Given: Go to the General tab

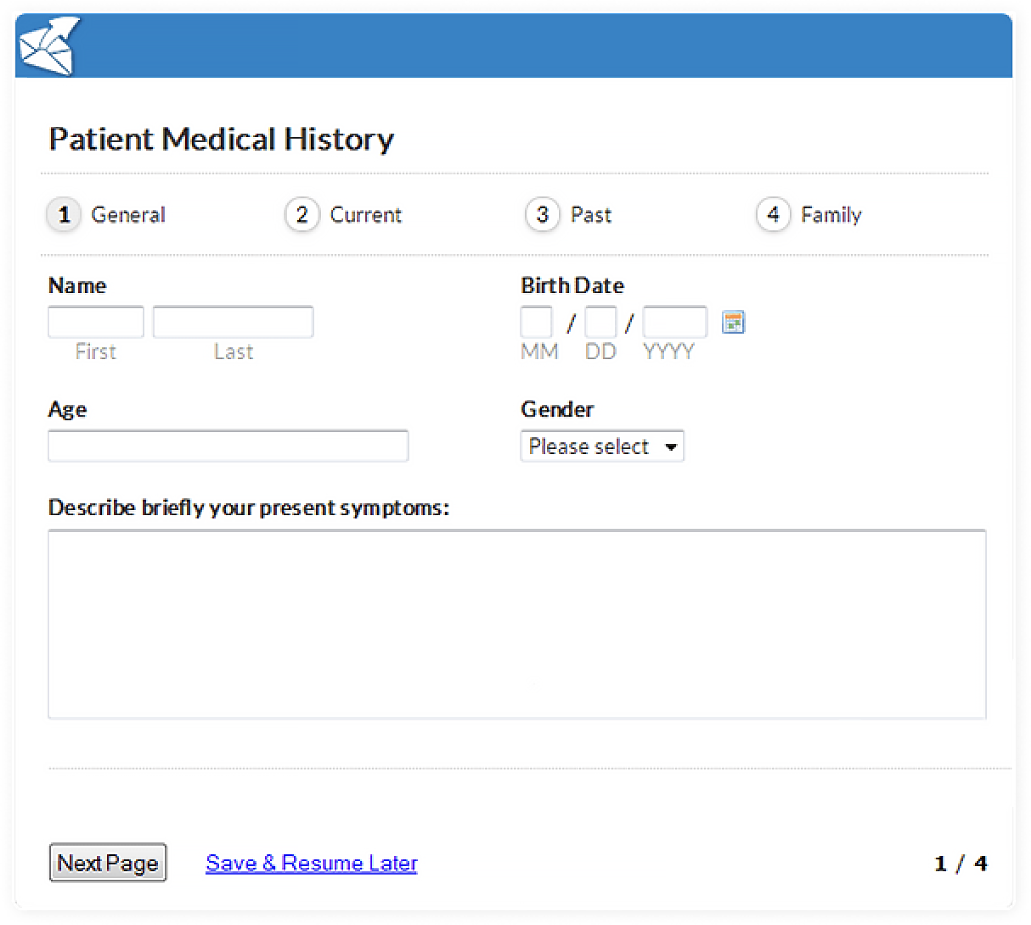Looking at the screenshot, I should [128, 215].
